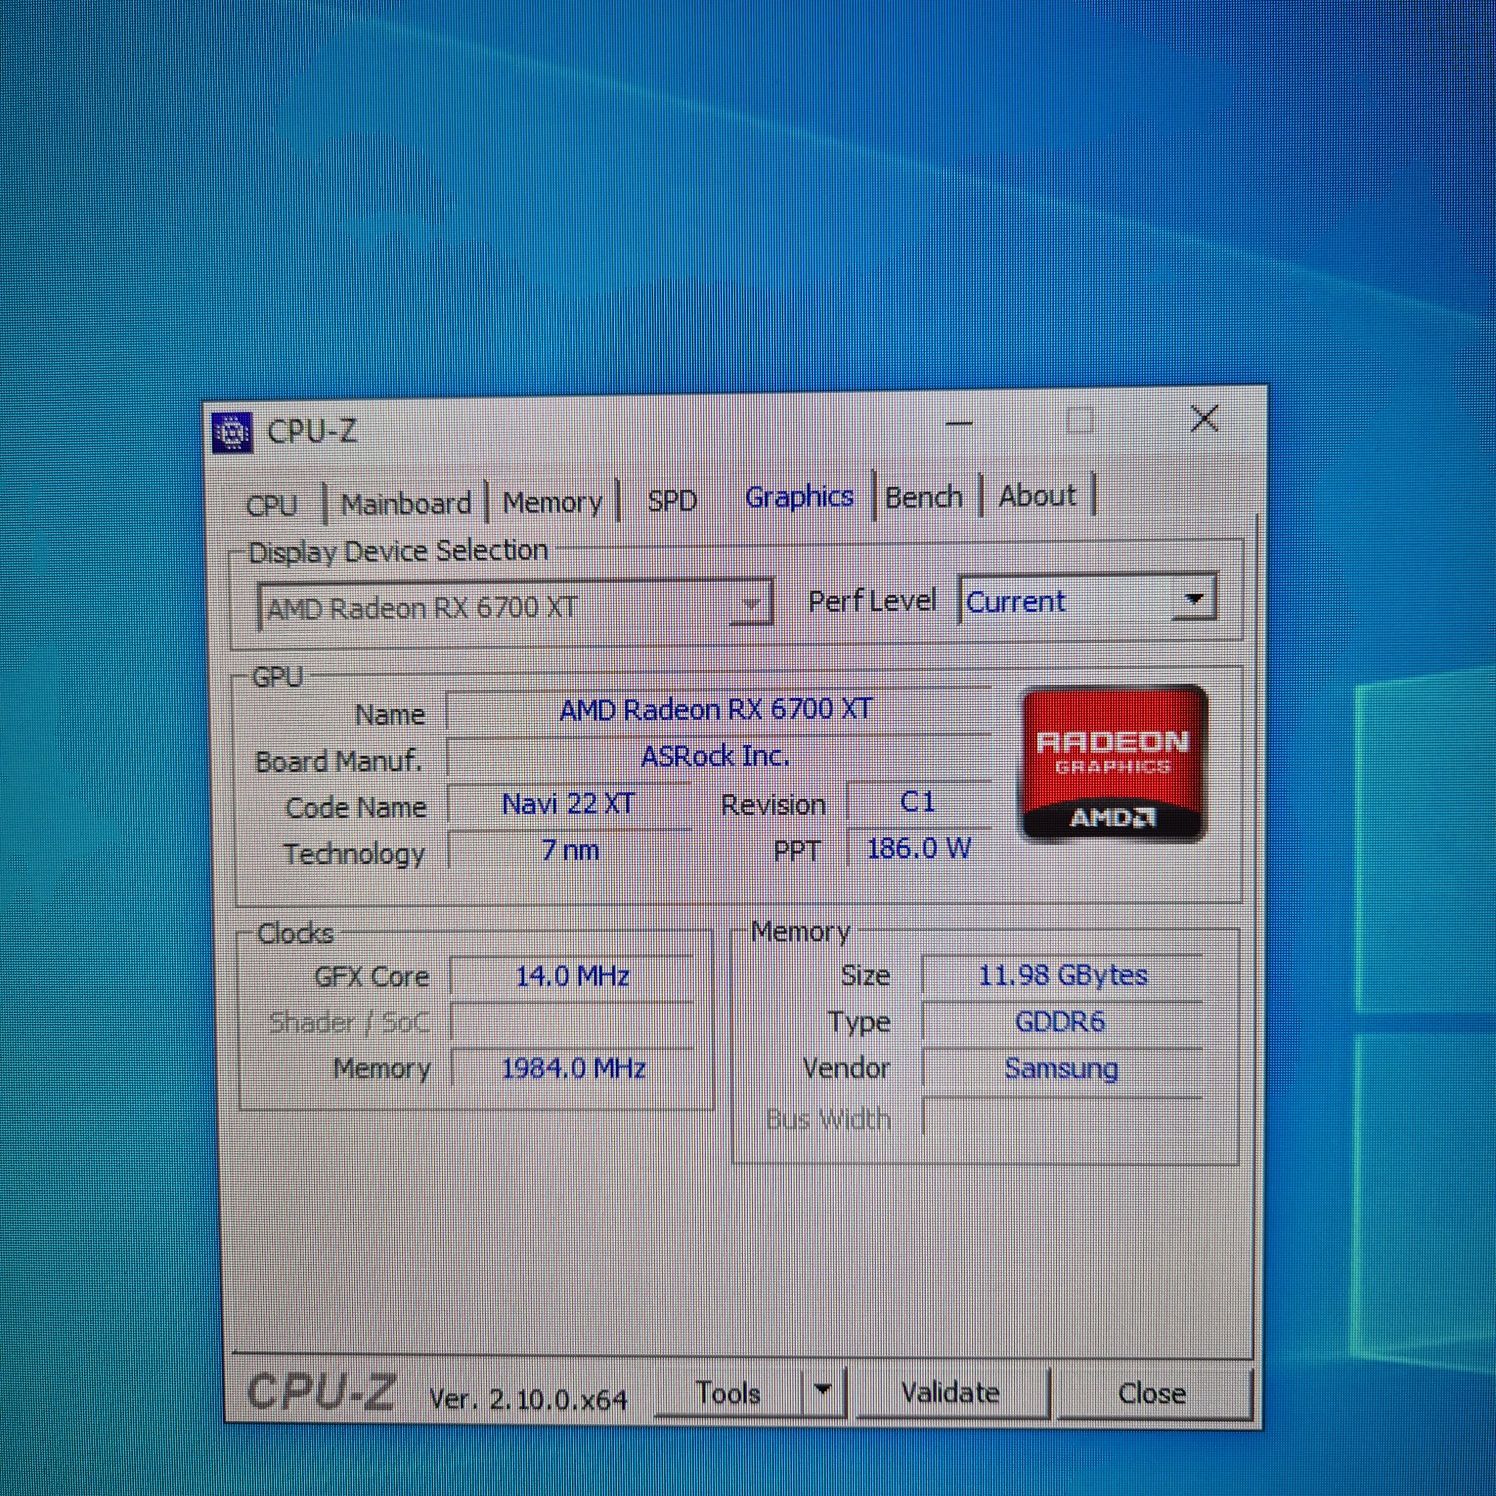Click the Ver. 2.10.0.x64 version text

tap(528, 1399)
